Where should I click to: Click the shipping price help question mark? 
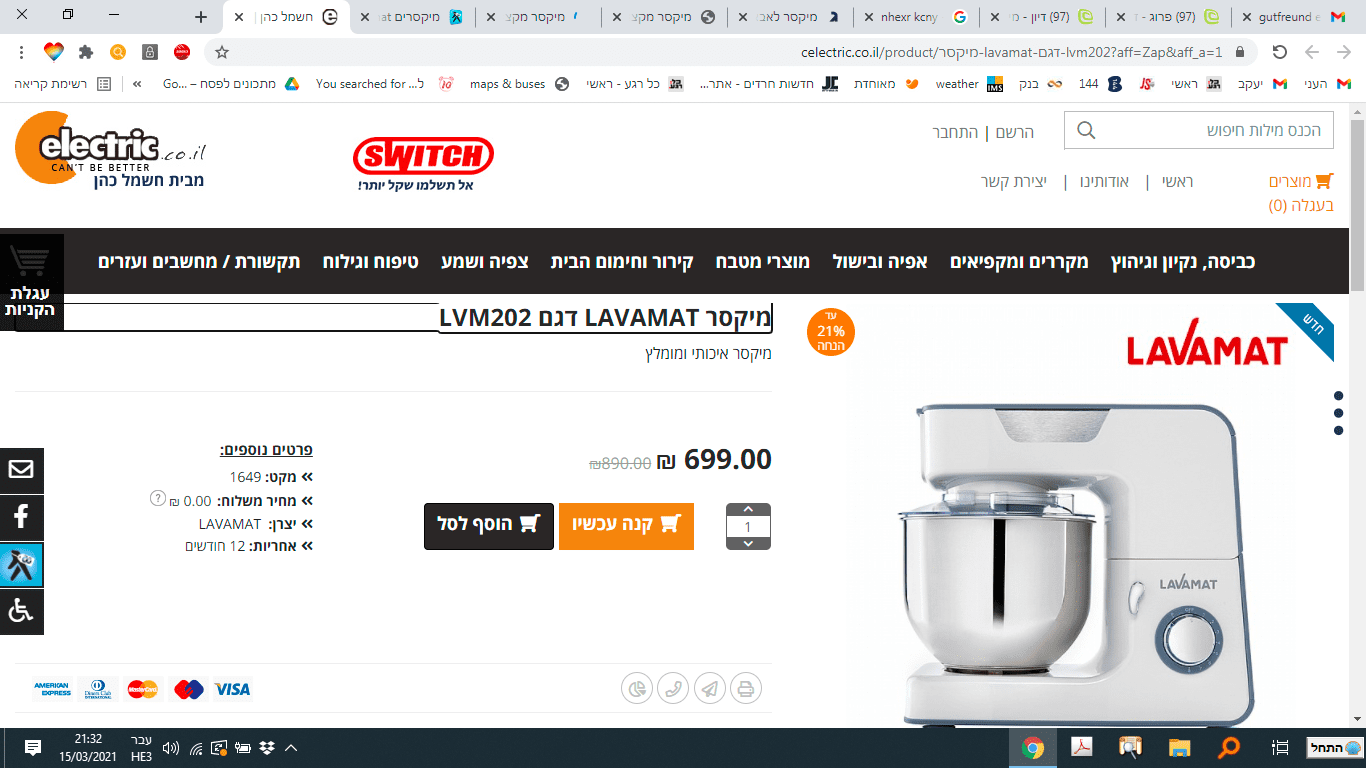click(157, 498)
